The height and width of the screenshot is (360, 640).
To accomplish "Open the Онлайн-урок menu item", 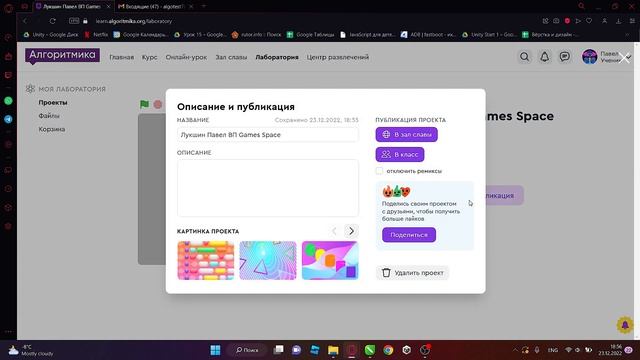I will point(186,57).
